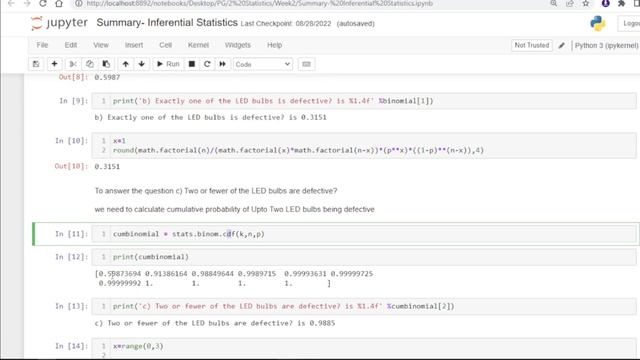Viewport: 640px width, 360px height.
Task: Open the Insert menu
Action: click(134, 45)
